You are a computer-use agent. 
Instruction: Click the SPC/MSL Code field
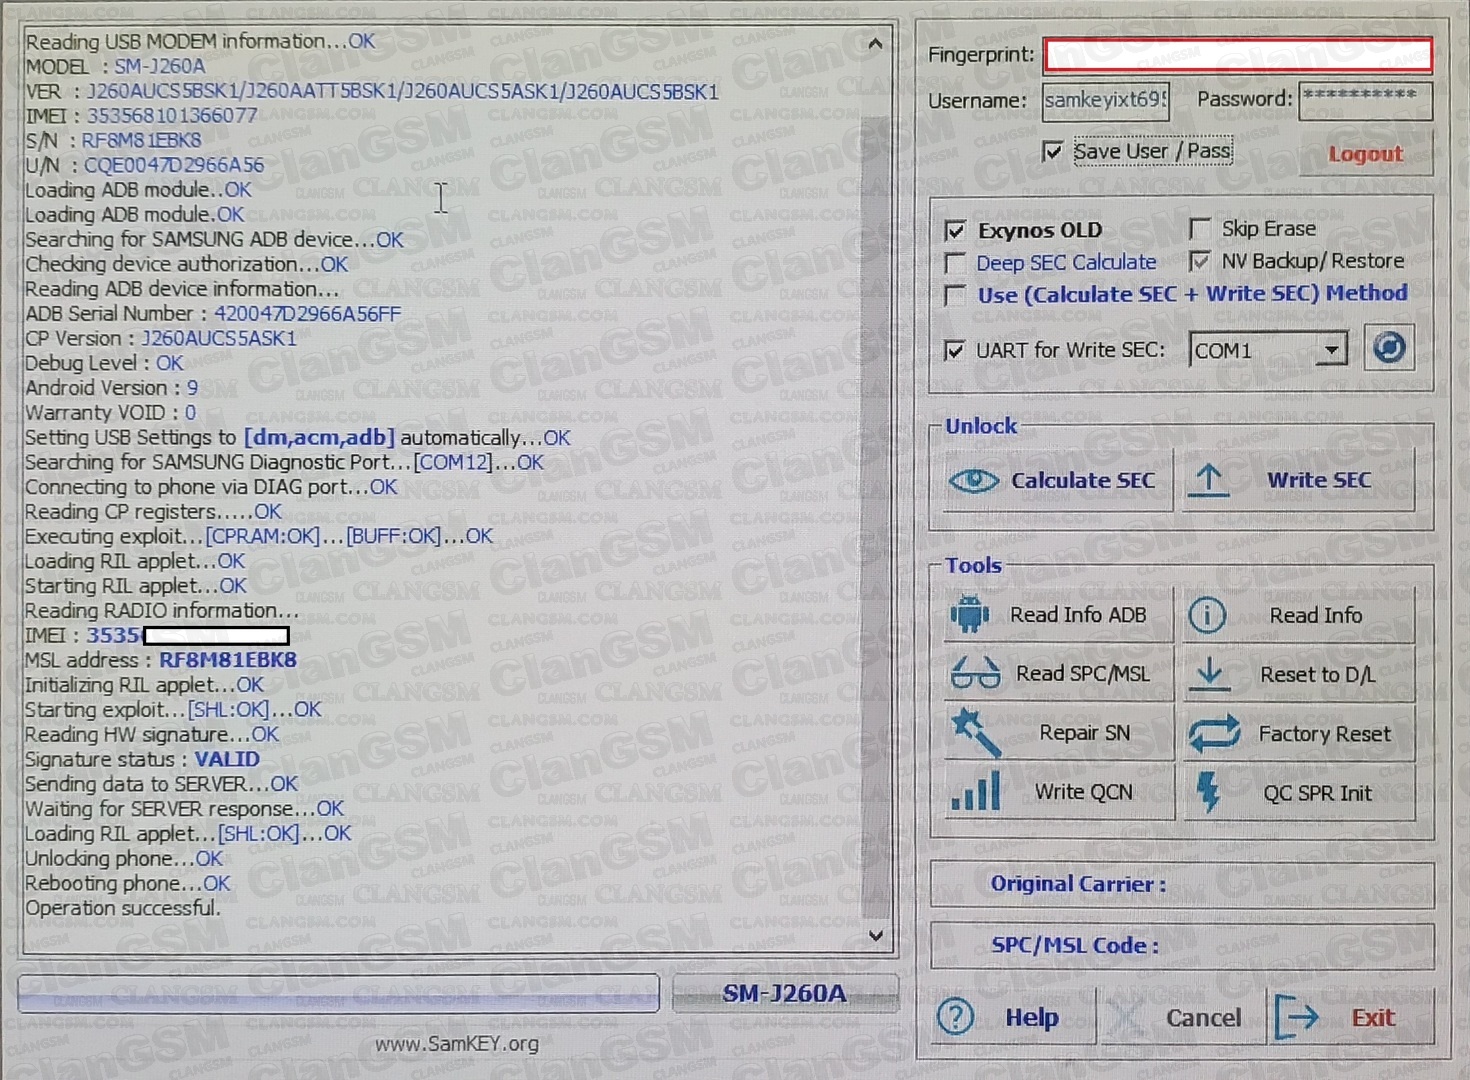coord(1182,945)
